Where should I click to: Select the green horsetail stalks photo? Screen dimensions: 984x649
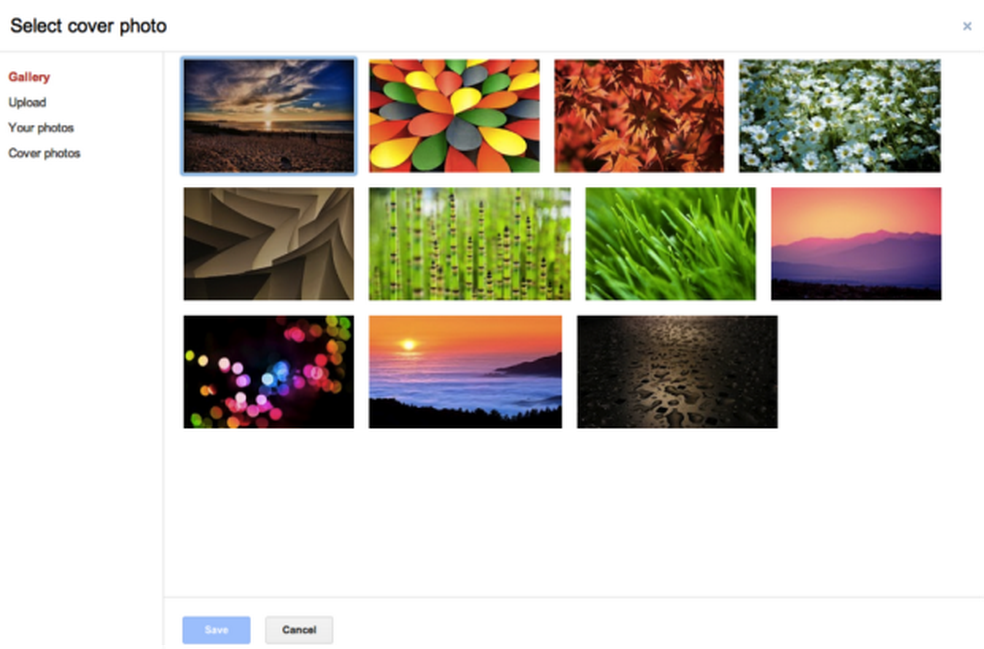(x=469, y=244)
